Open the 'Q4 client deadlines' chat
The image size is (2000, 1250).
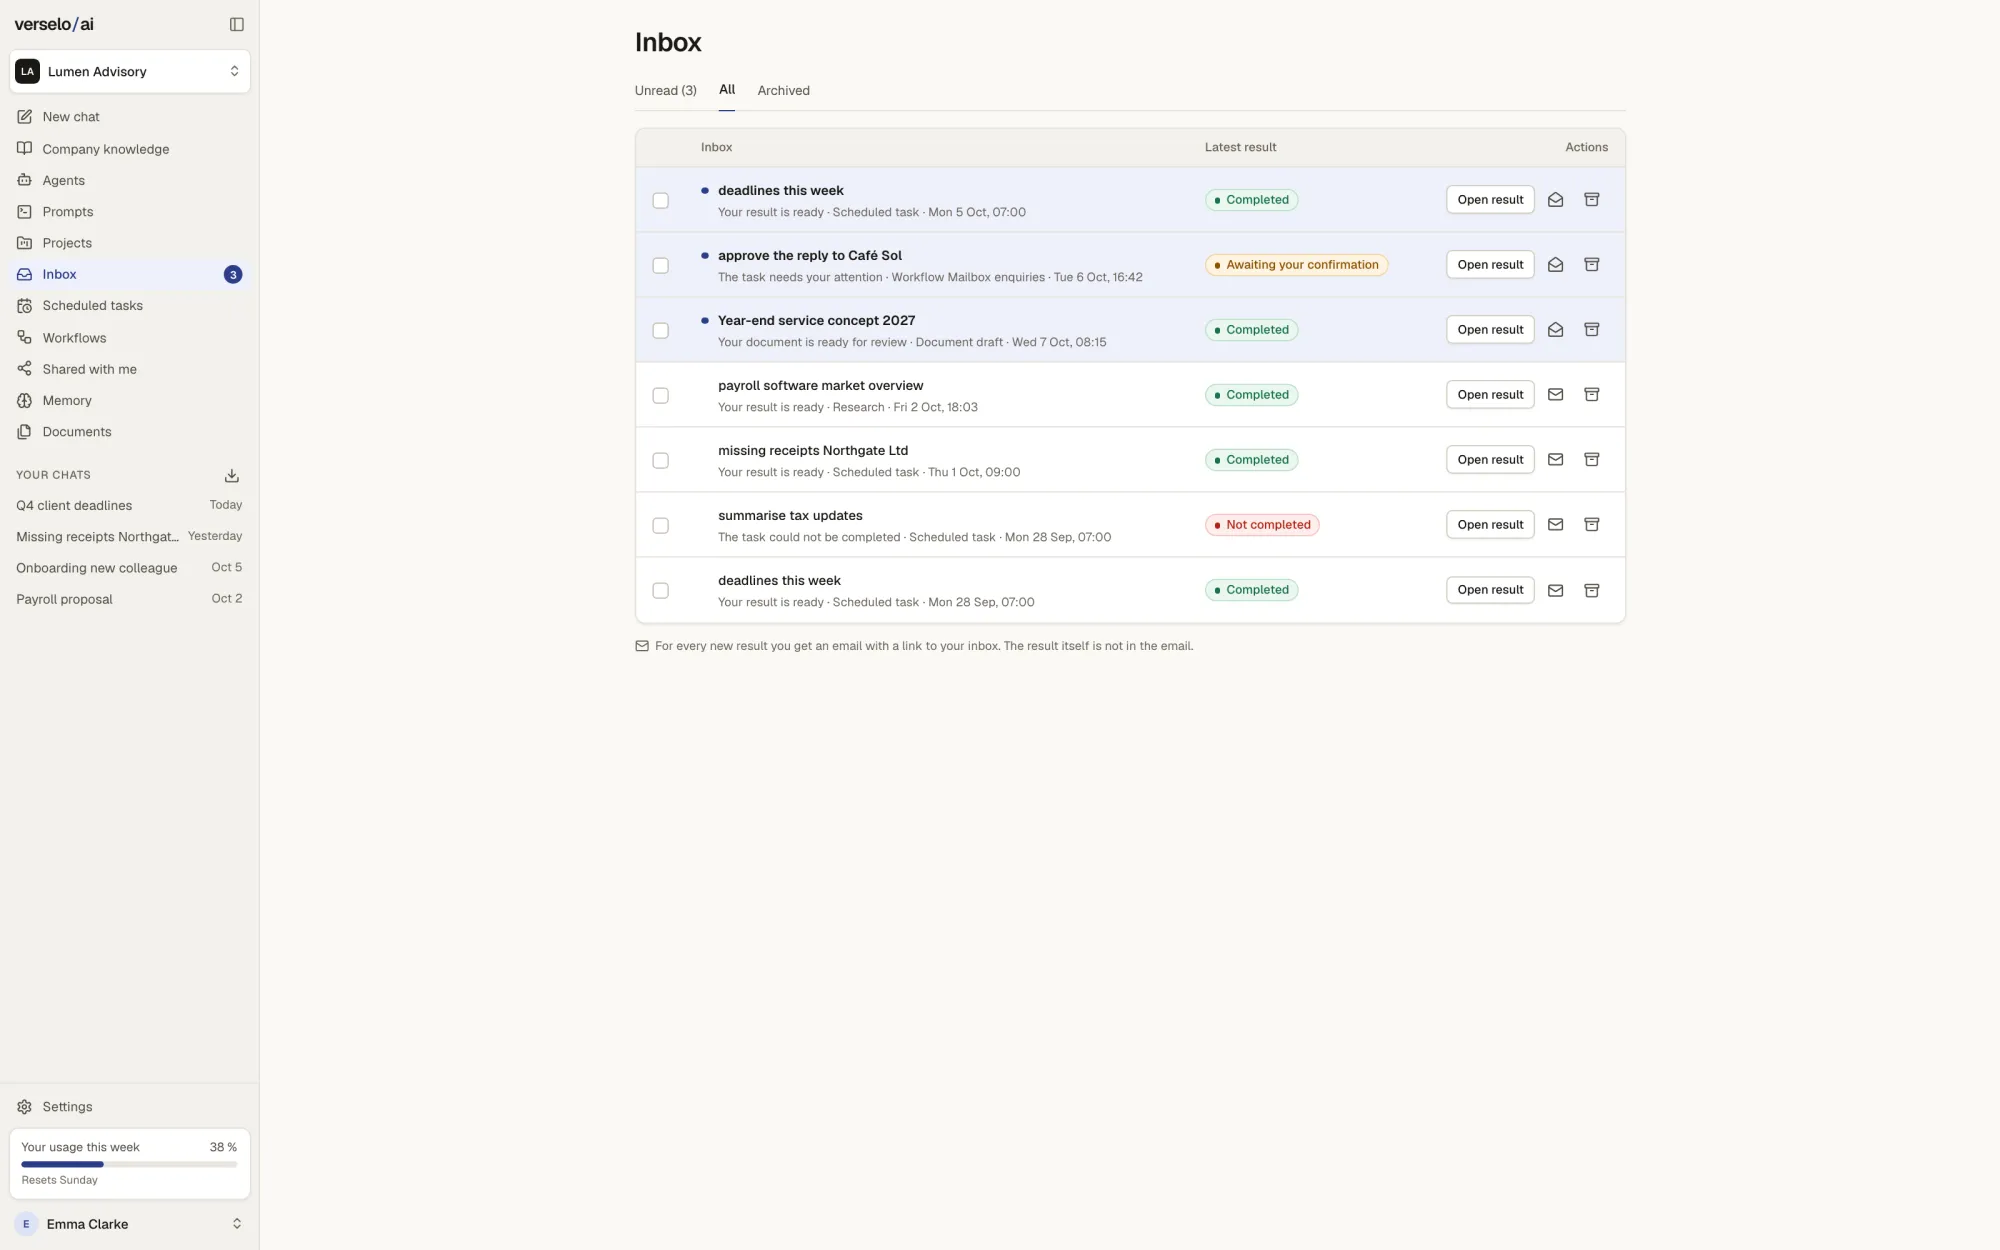(129, 506)
